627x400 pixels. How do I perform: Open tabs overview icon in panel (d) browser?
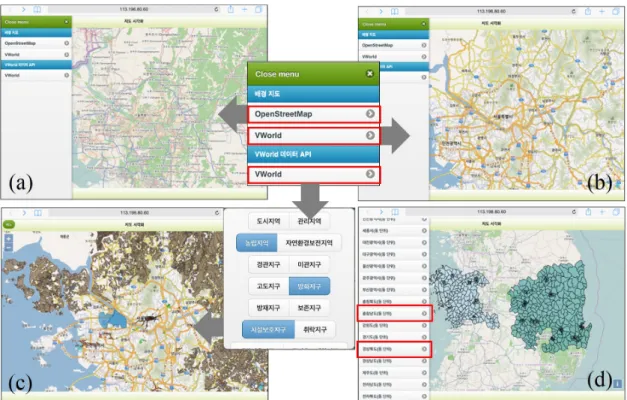tap(616, 212)
